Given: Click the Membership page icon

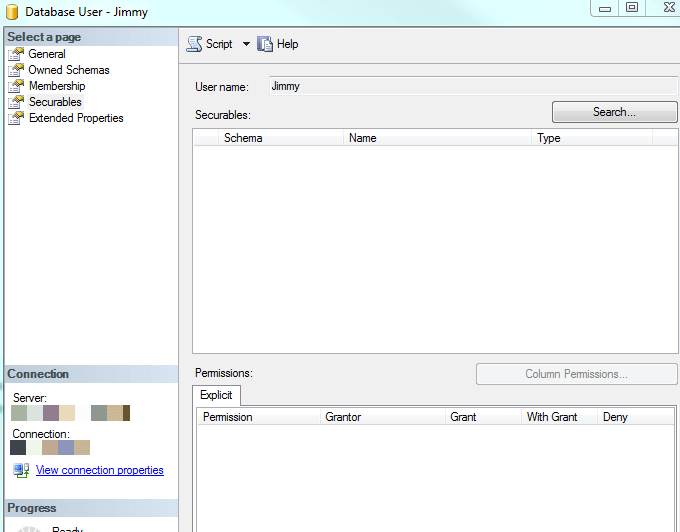Looking at the screenshot, I should [16, 86].
